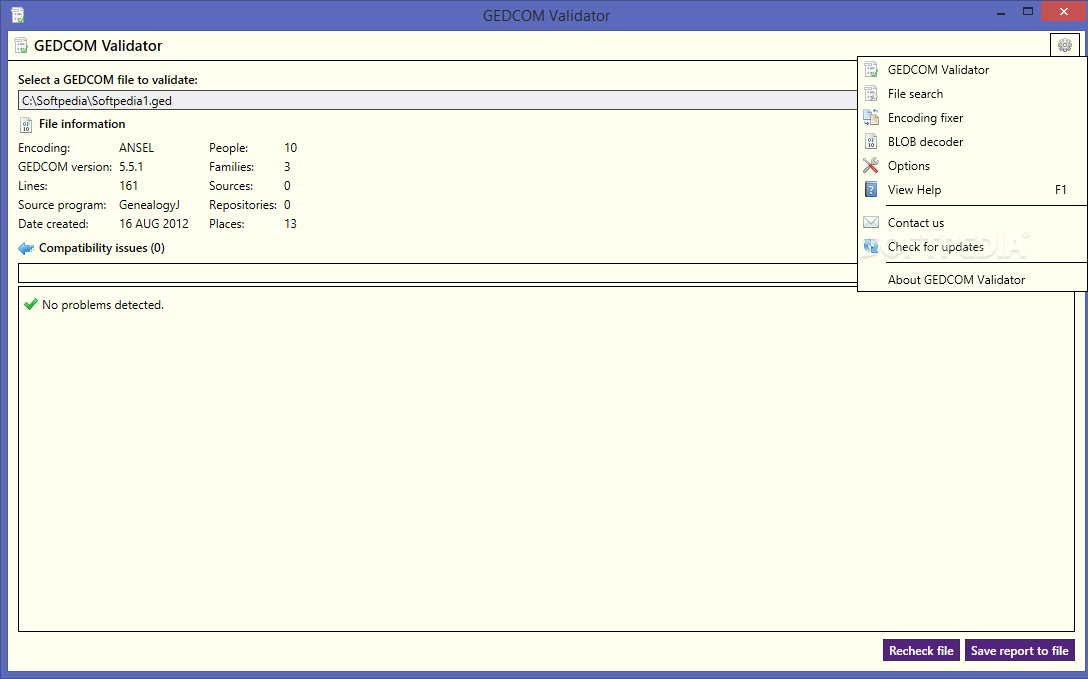The height and width of the screenshot is (679, 1088).
Task: Click F1 shortcut label in menu
Action: [x=1060, y=190]
